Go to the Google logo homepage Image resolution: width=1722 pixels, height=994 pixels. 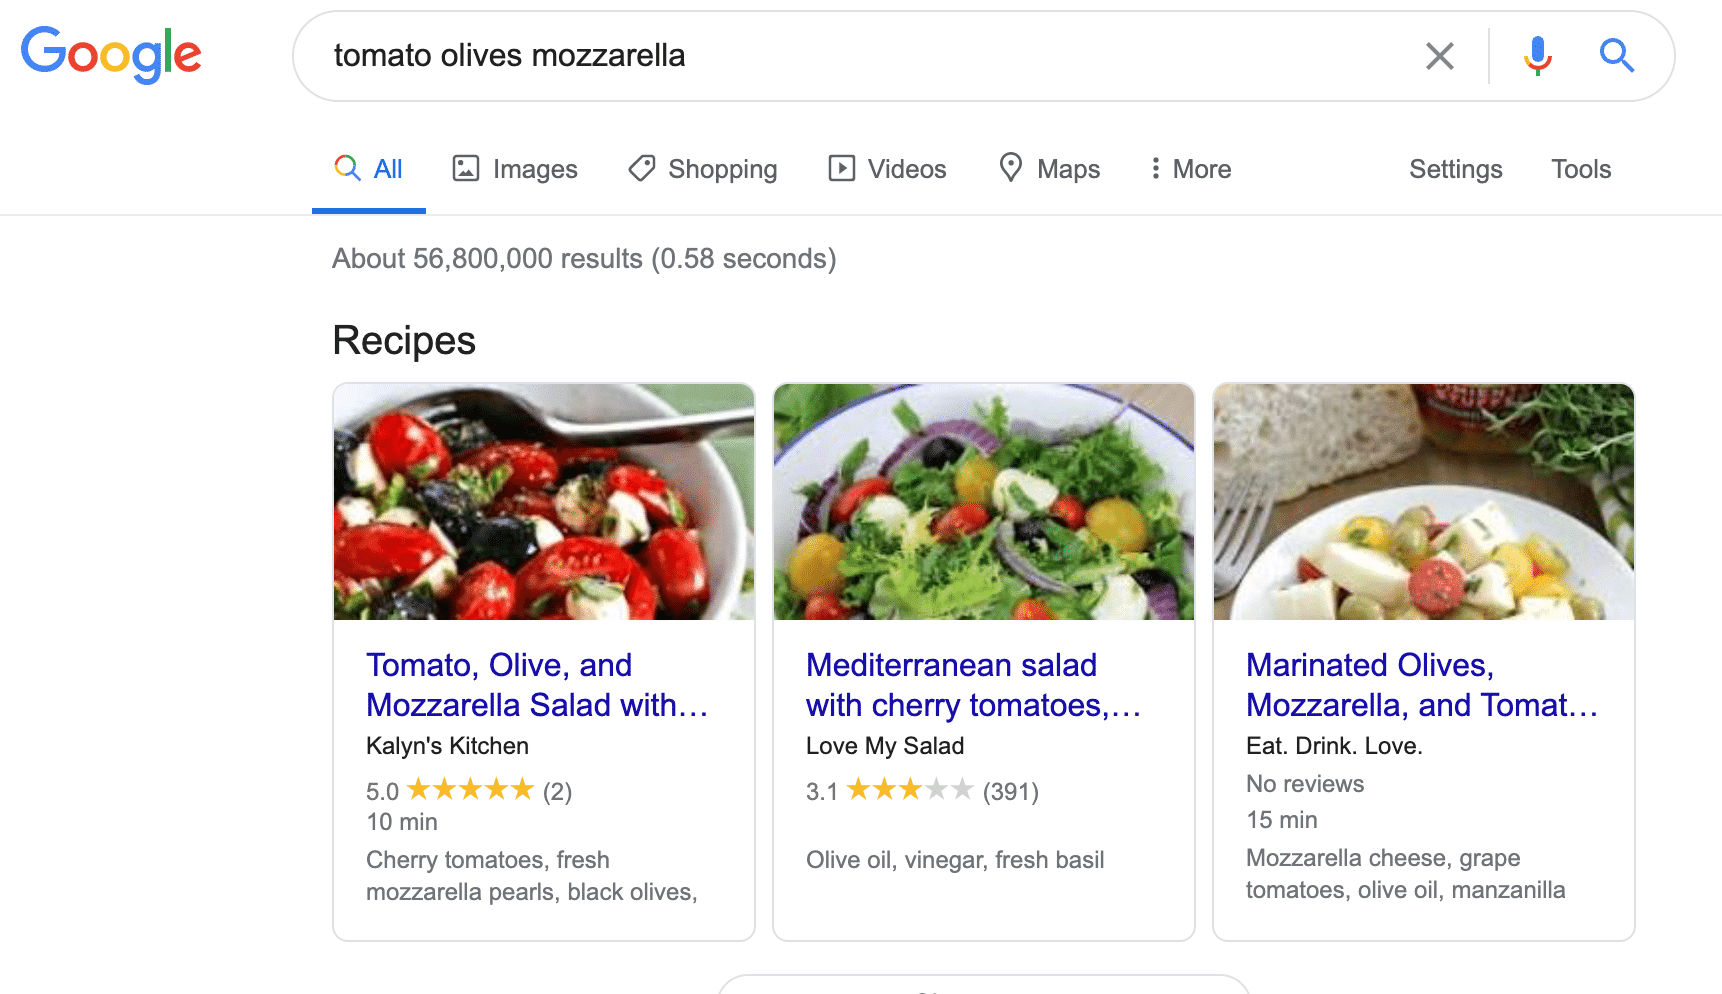tap(111, 55)
